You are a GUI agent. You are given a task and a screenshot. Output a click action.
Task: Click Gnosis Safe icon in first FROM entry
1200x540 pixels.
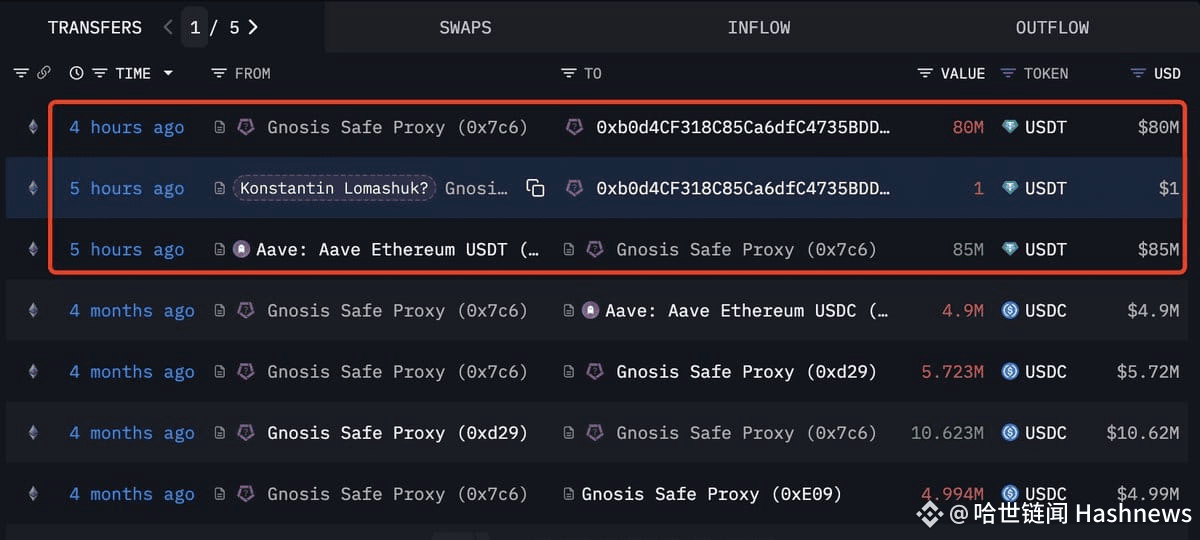pyautogui.click(x=245, y=127)
